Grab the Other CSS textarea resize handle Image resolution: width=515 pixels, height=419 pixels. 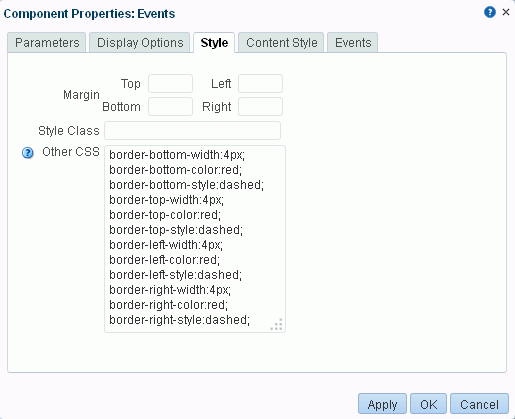(276, 324)
